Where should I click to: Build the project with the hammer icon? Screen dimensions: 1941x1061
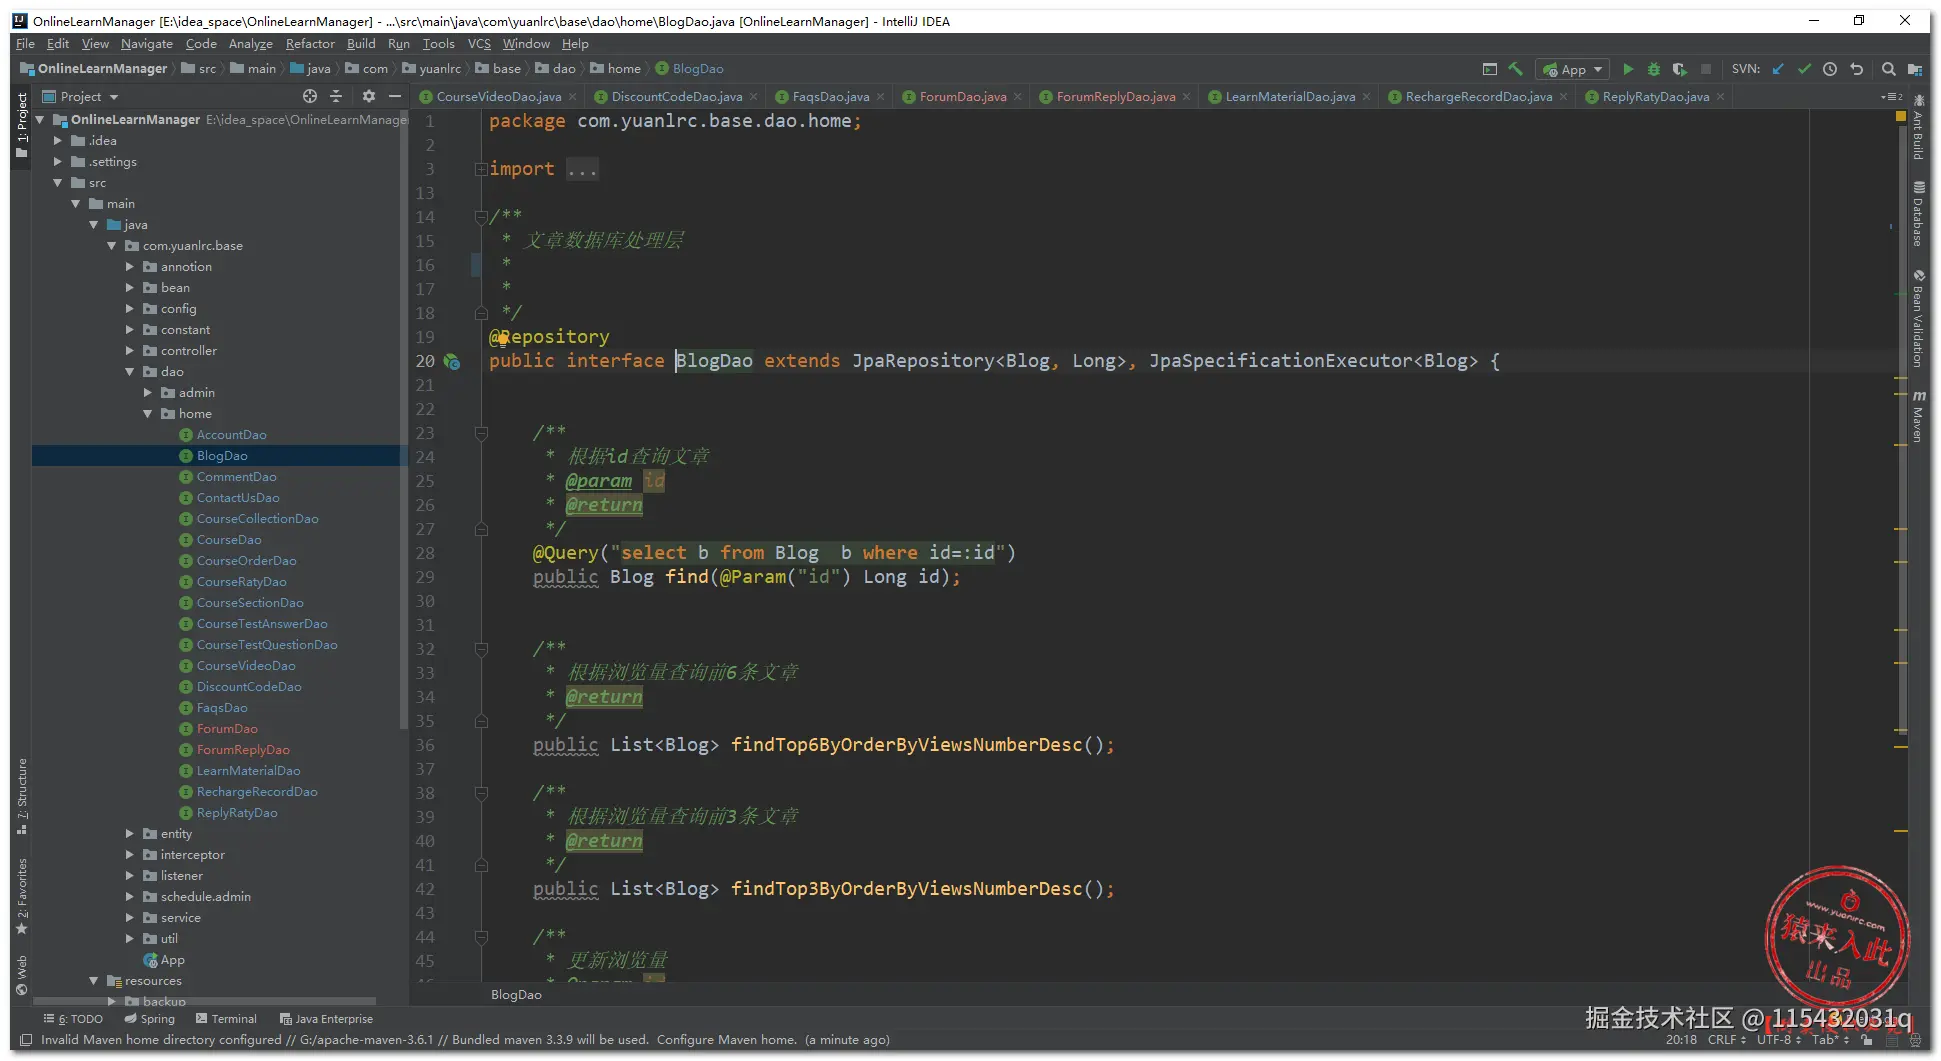[x=1516, y=69]
